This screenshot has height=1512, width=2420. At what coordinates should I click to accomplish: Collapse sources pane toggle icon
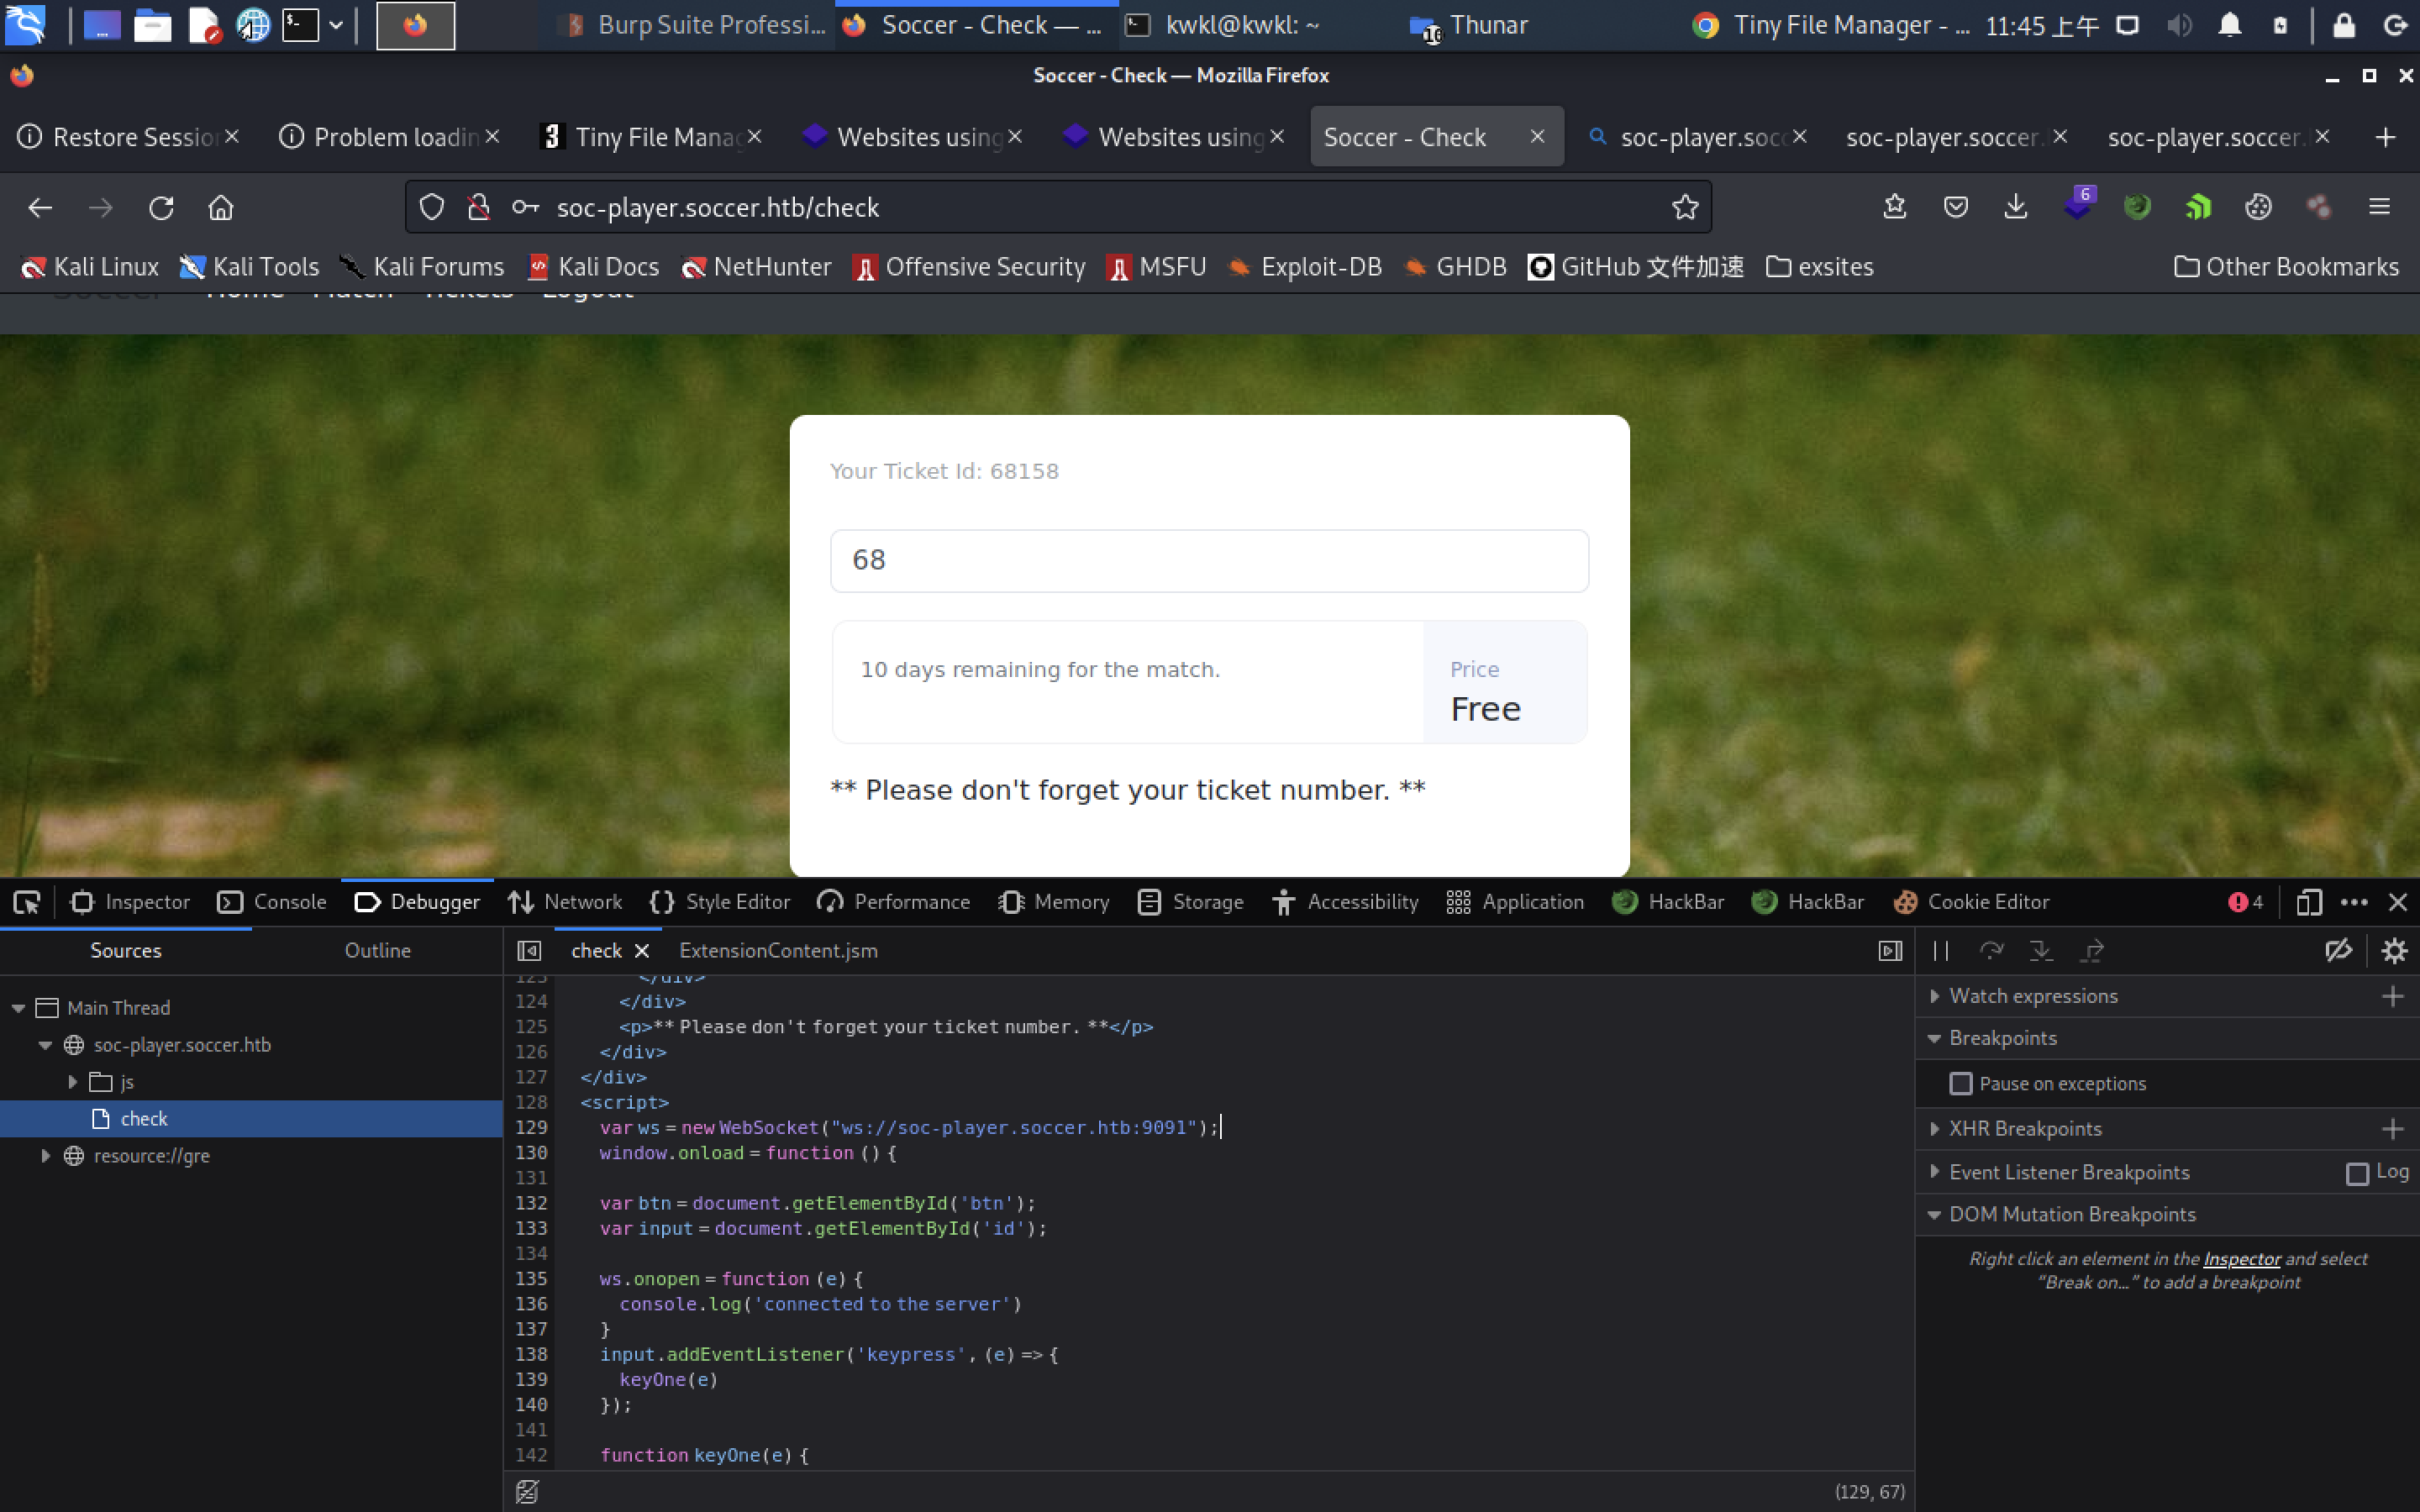pyautogui.click(x=529, y=950)
